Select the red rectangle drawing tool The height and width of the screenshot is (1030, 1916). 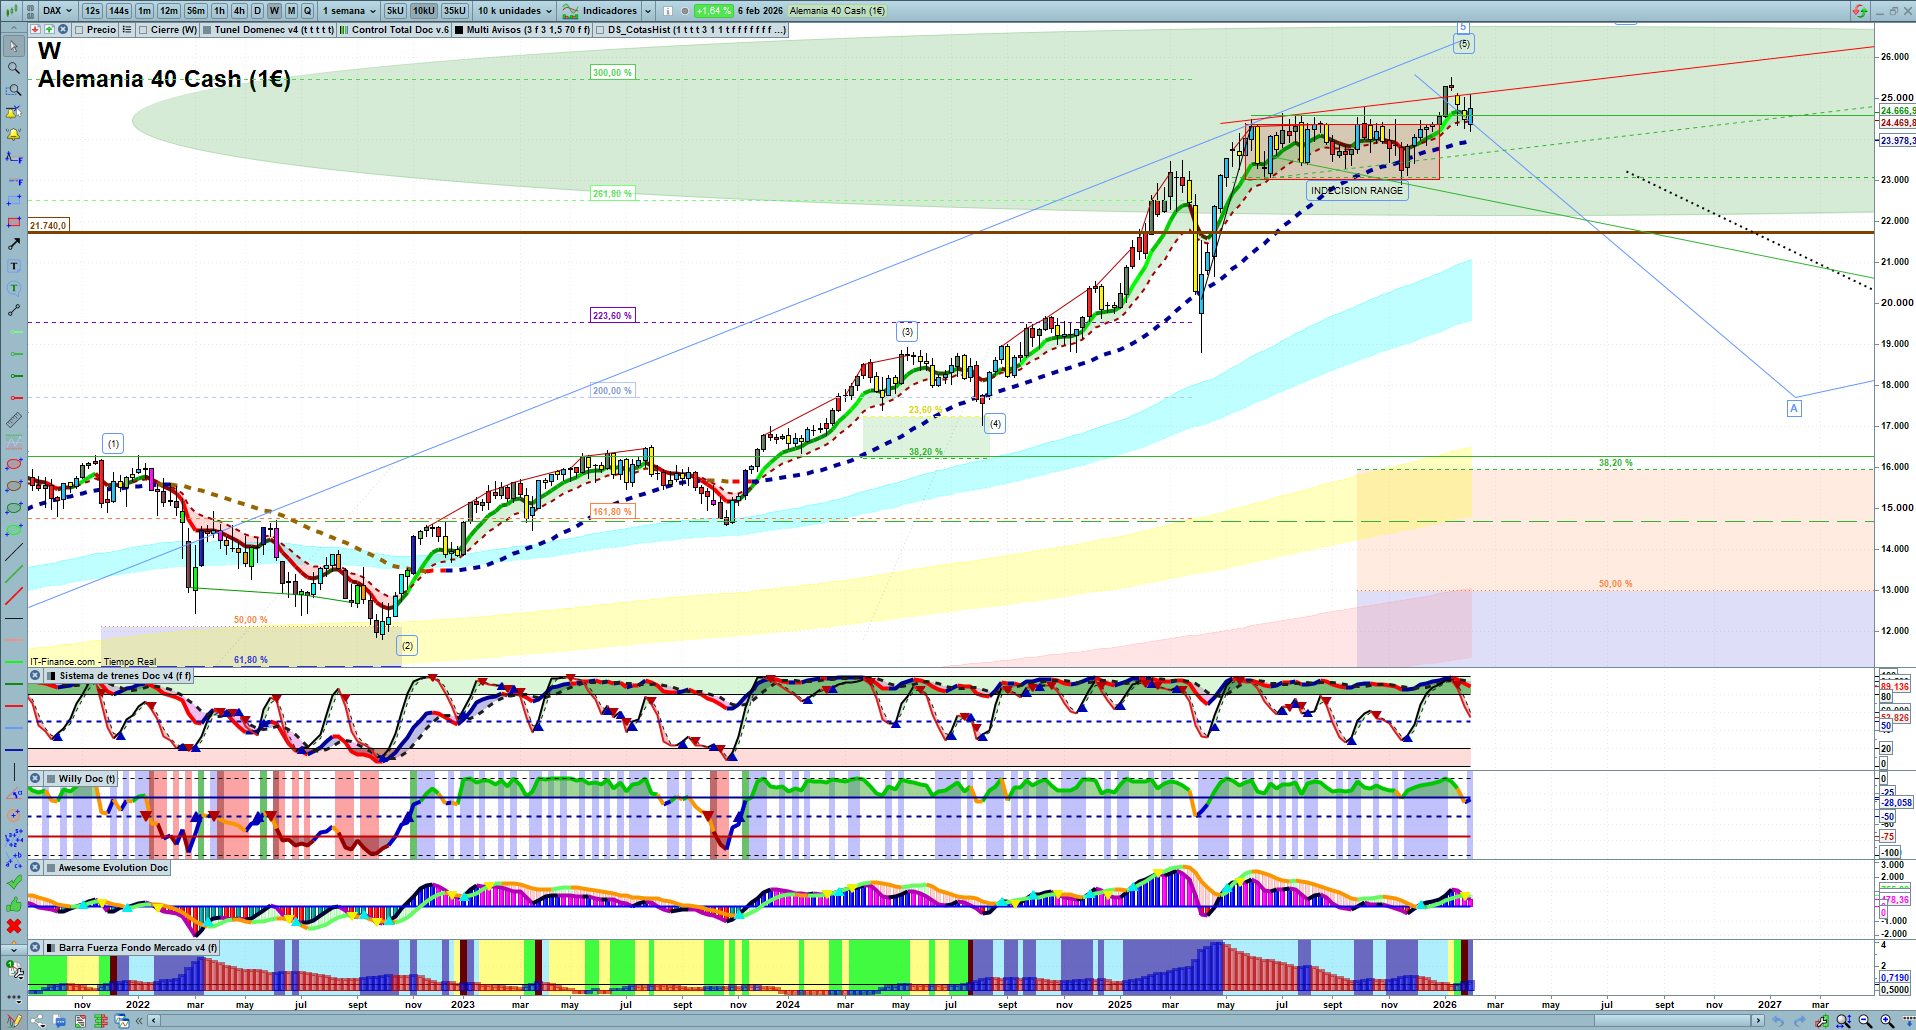(x=14, y=222)
